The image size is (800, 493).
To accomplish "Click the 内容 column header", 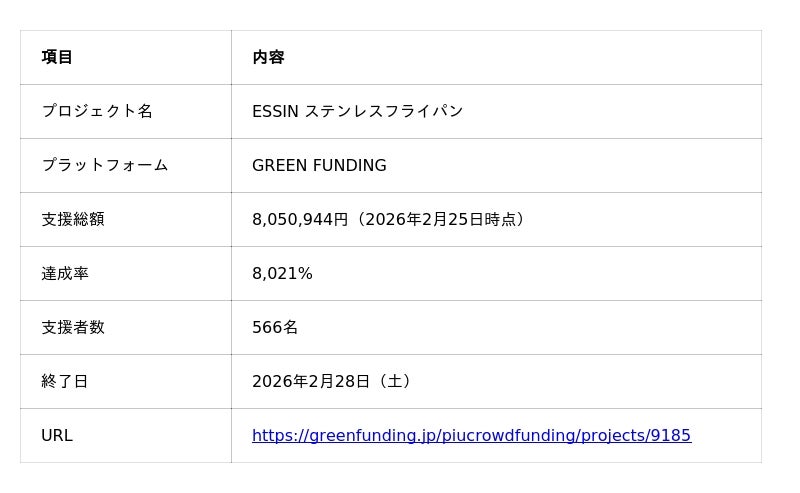I will (x=268, y=58).
